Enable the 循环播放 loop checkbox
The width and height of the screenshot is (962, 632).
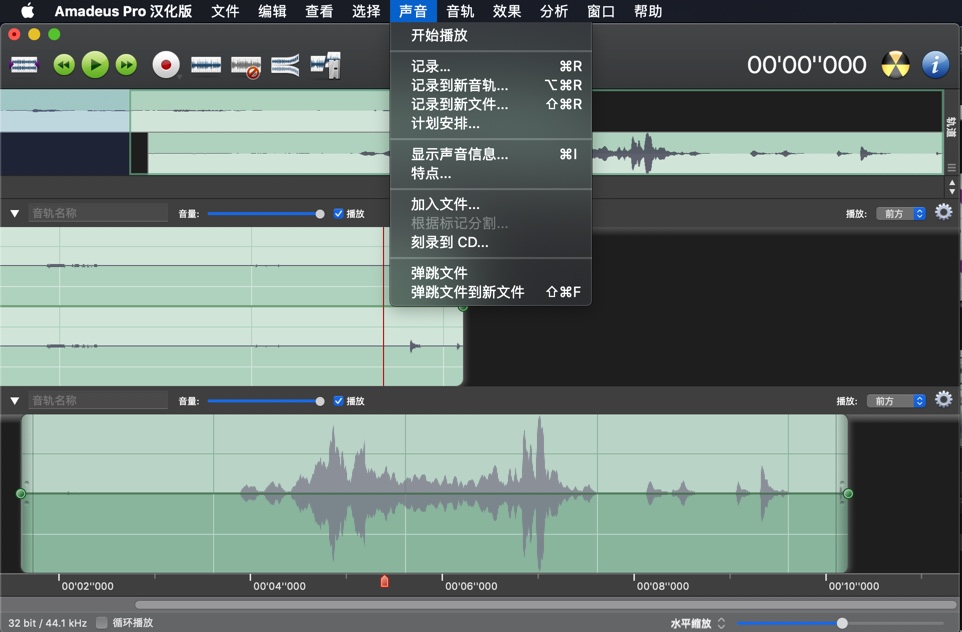click(102, 623)
